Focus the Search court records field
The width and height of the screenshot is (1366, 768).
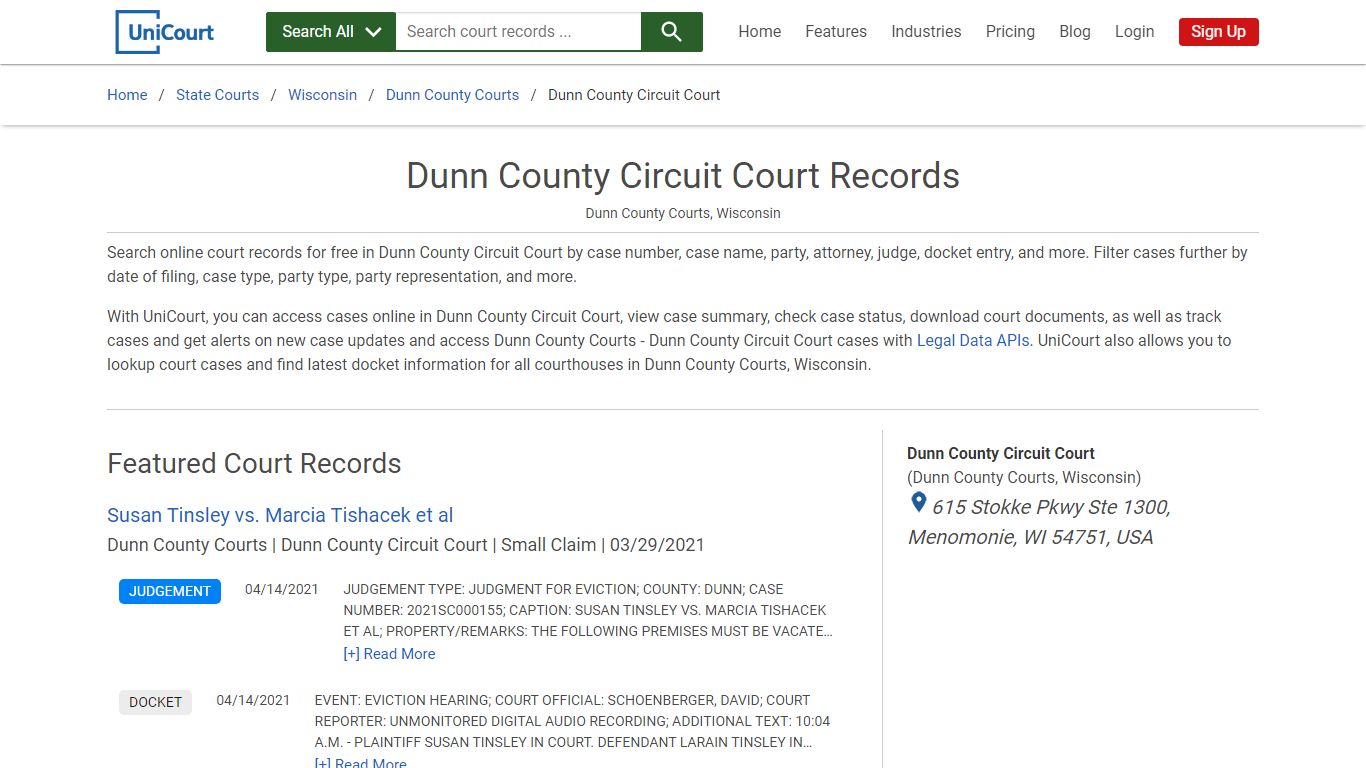518,32
